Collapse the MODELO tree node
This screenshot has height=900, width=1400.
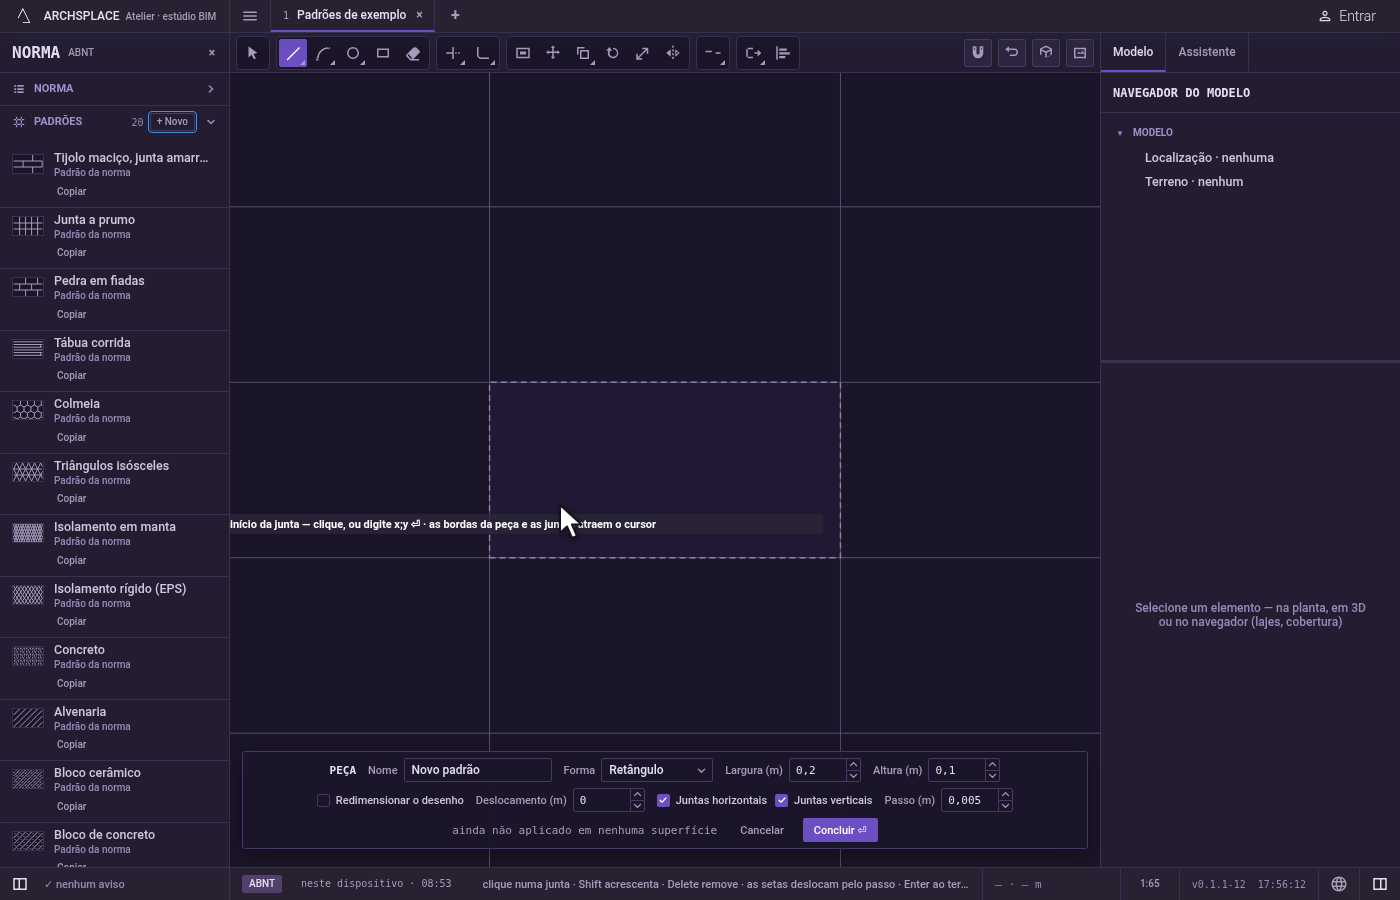1120,133
